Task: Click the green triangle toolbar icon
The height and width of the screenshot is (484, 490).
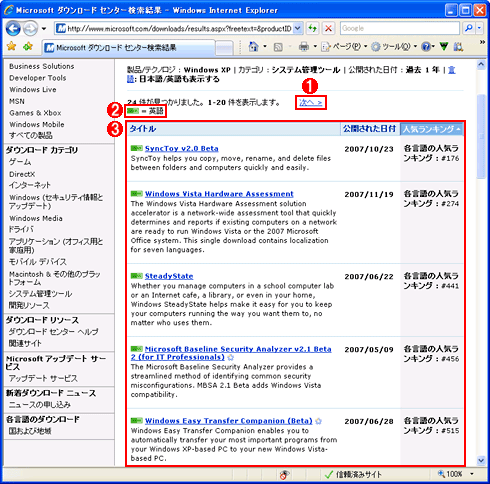Action: pyautogui.click(x=444, y=47)
